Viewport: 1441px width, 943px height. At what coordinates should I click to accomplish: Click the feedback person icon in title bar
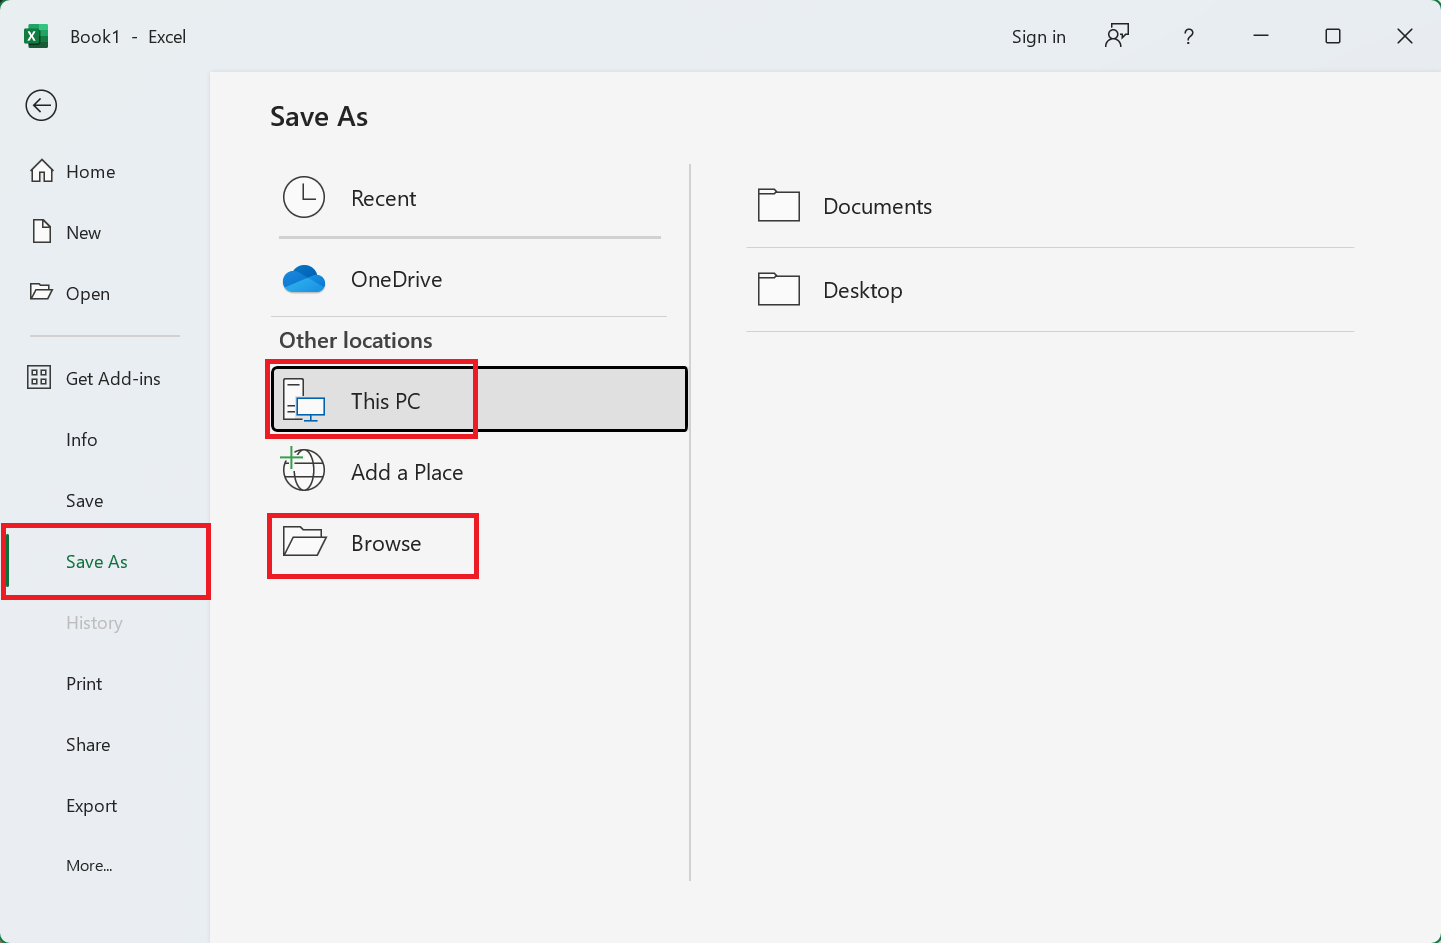pos(1116,36)
